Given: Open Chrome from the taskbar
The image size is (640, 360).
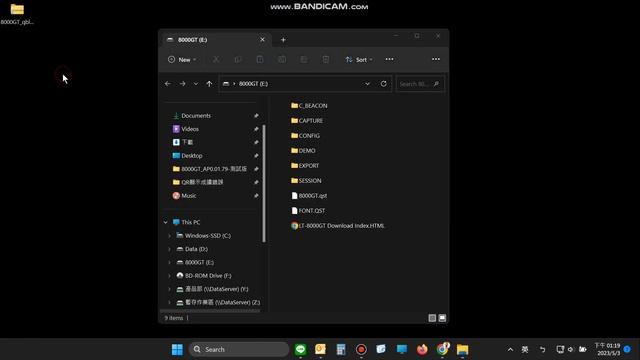Looking at the screenshot, I should (x=442, y=349).
